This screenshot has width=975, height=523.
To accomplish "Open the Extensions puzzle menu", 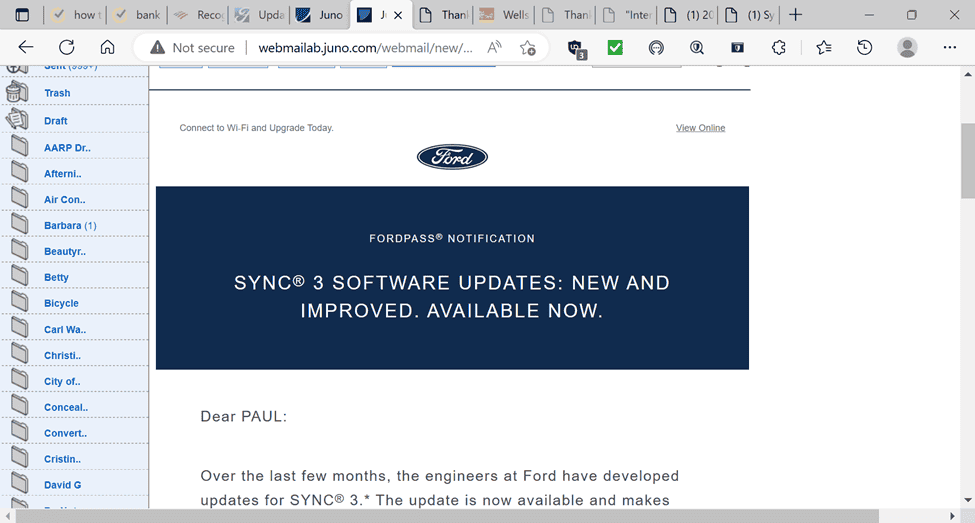I will click(x=779, y=47).
